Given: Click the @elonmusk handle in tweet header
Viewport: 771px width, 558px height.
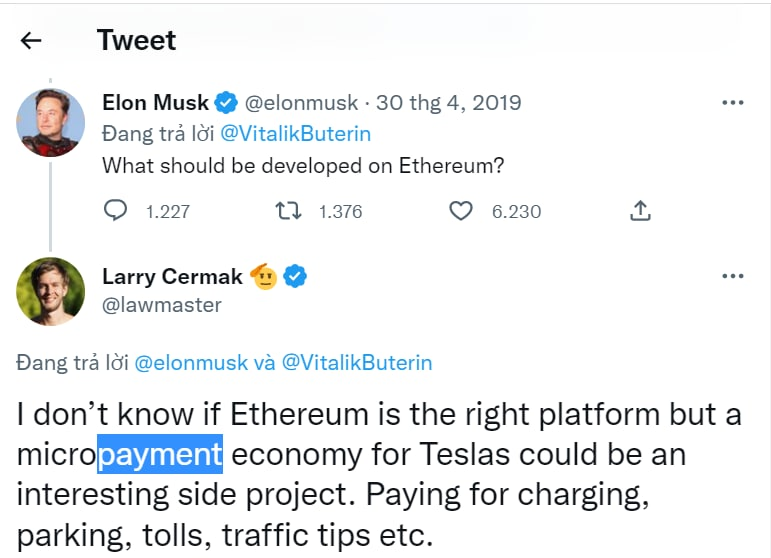Looking at the screenshot, I should click(299, 102).
